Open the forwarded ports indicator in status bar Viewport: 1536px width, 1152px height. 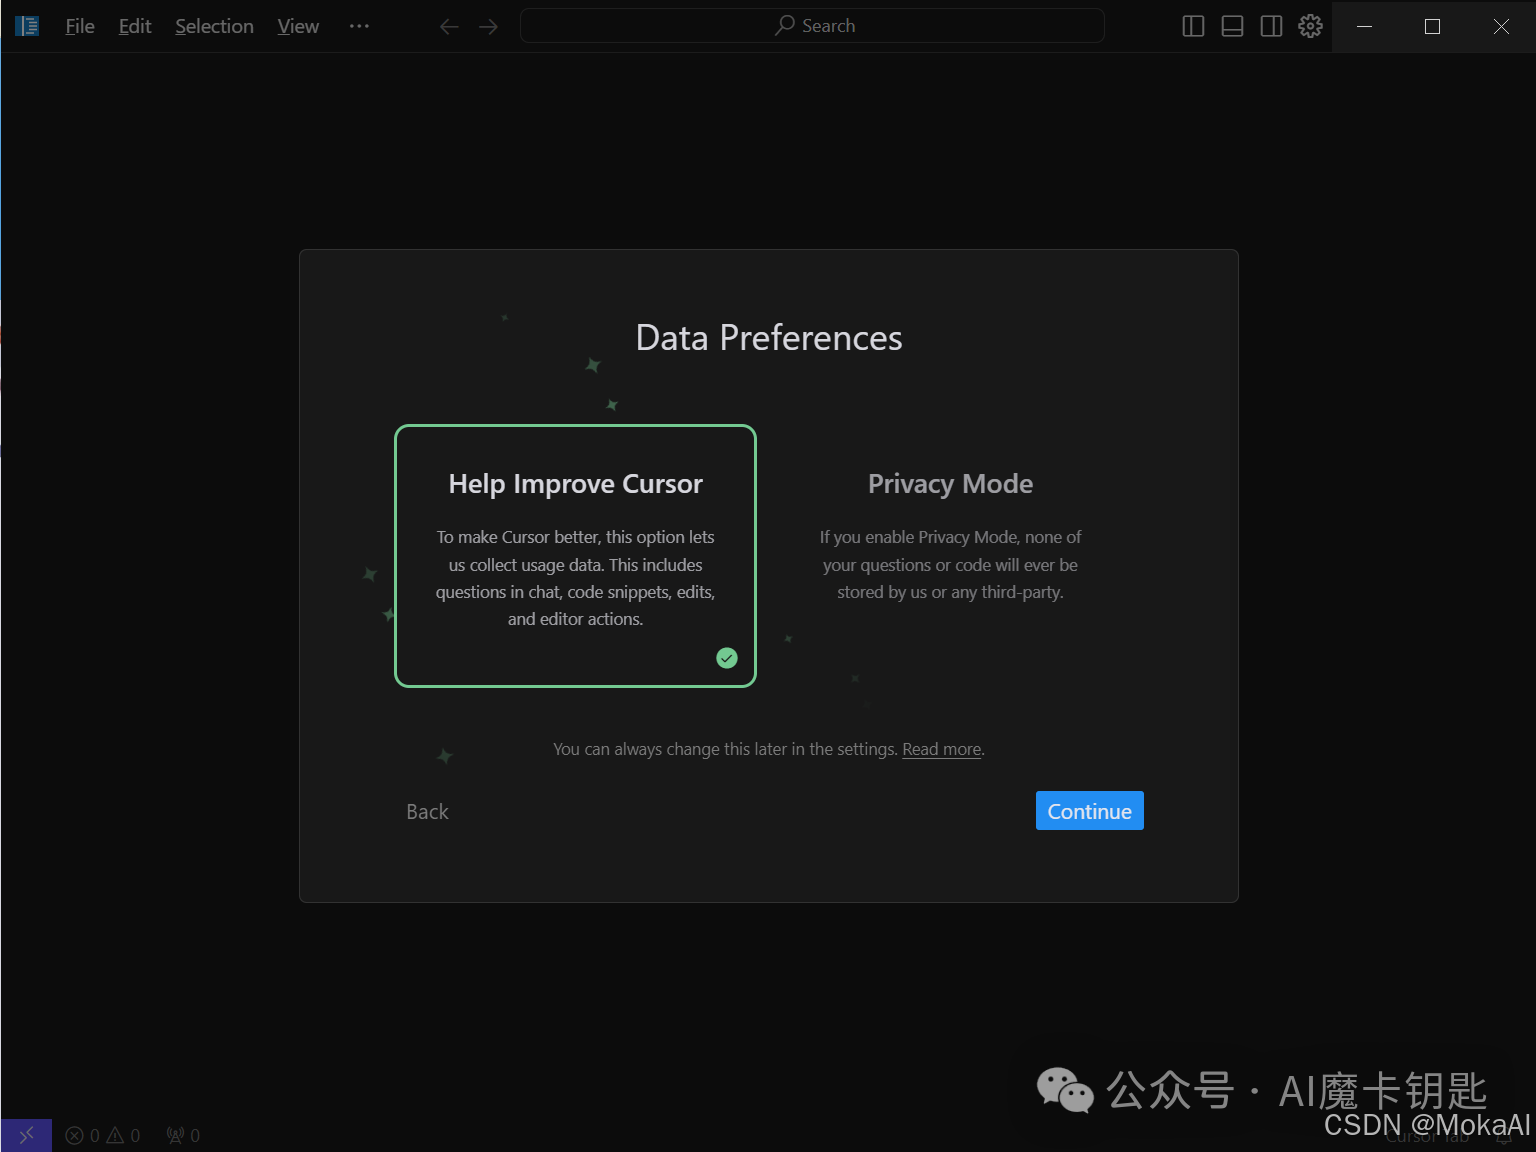(x=183, y=1136)
